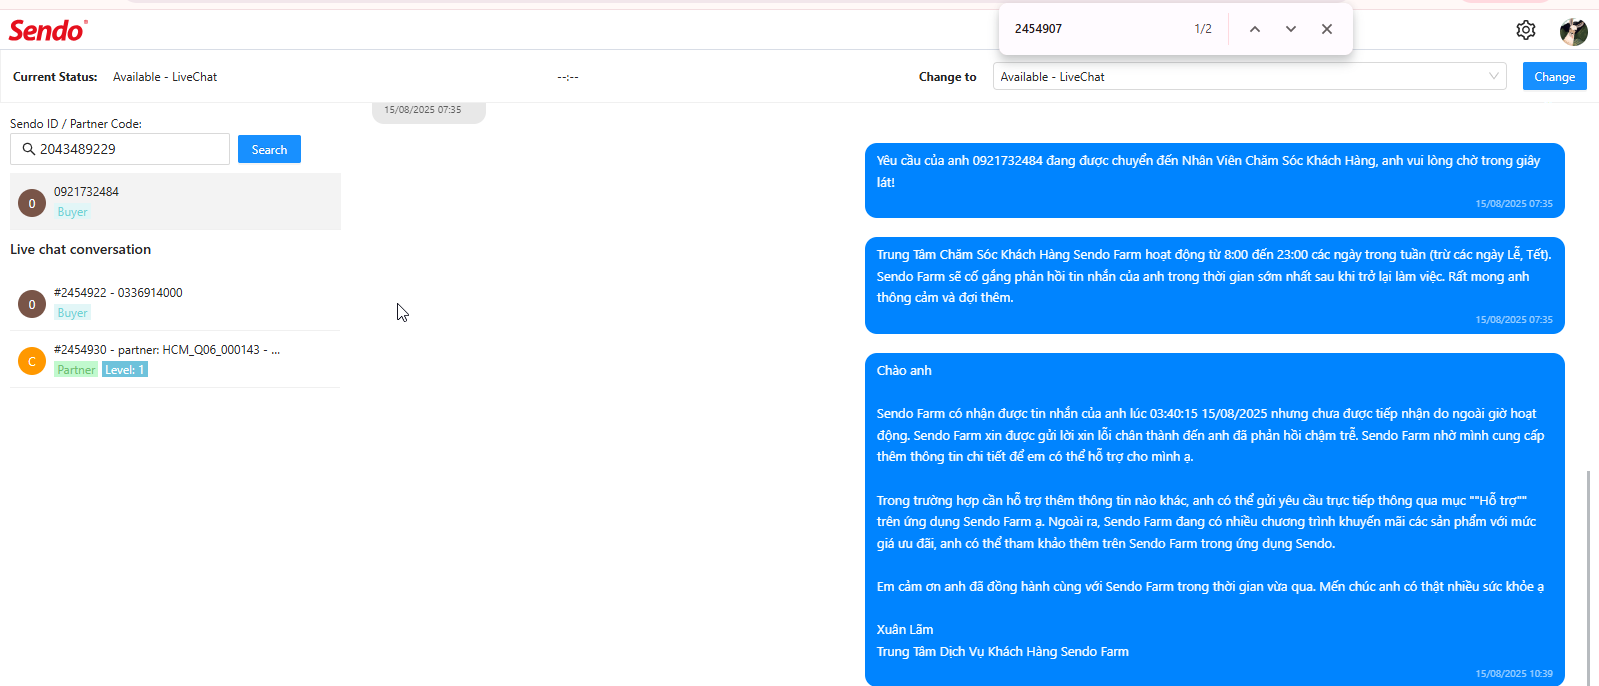Screen dimensions: 1599x686
Task: Click orange C avatar of #2454930
Action: coord(32,361)
